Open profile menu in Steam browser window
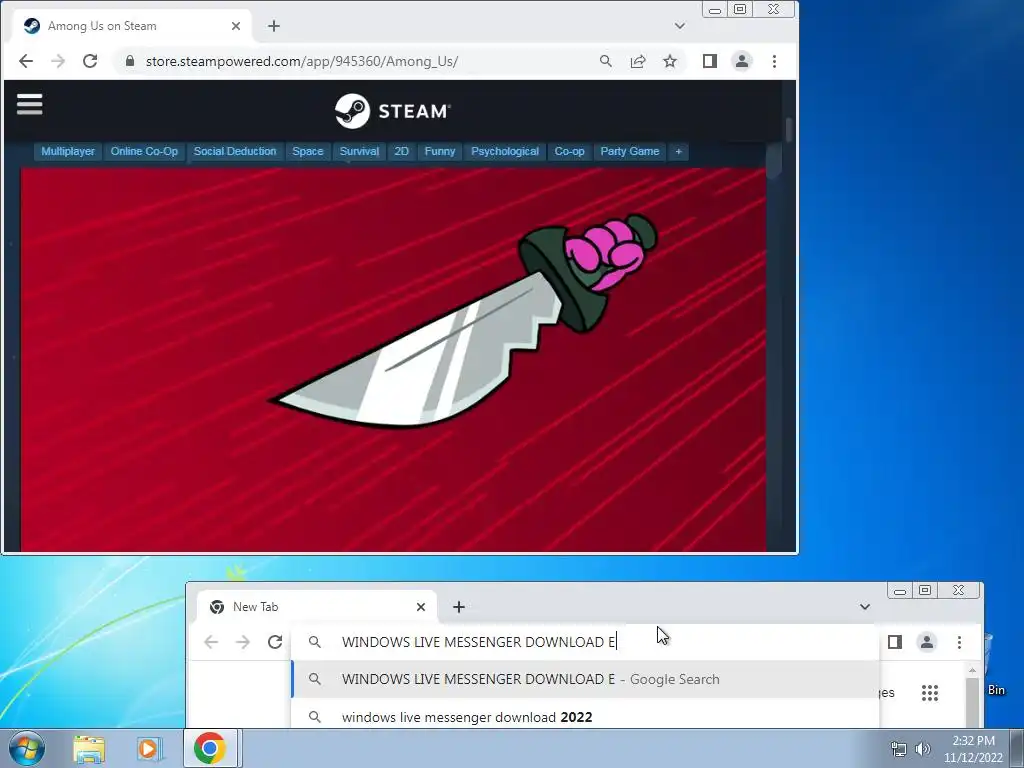This screenshot has height=768, width=1024. point(742,61)
